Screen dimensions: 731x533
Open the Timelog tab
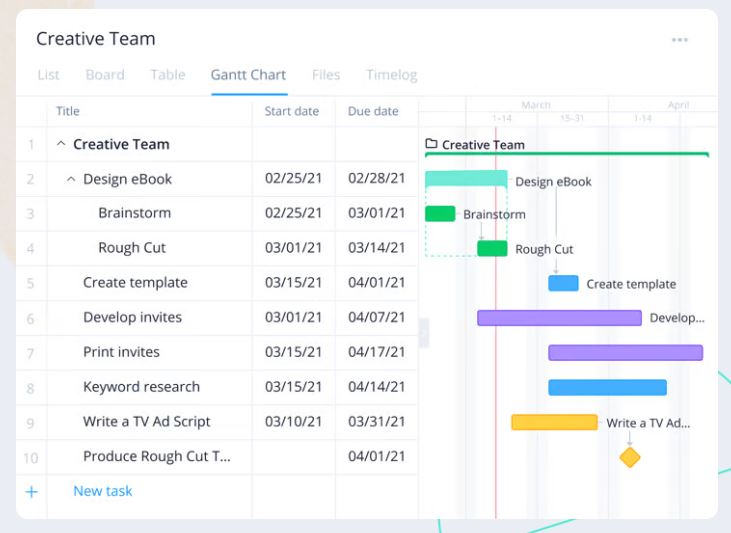(x=392, y=75)
